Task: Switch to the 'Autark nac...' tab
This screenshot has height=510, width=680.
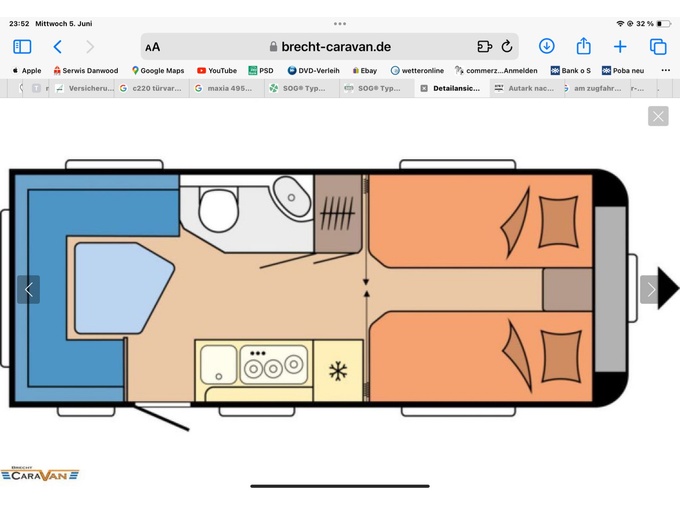Action: coord(524,88)
